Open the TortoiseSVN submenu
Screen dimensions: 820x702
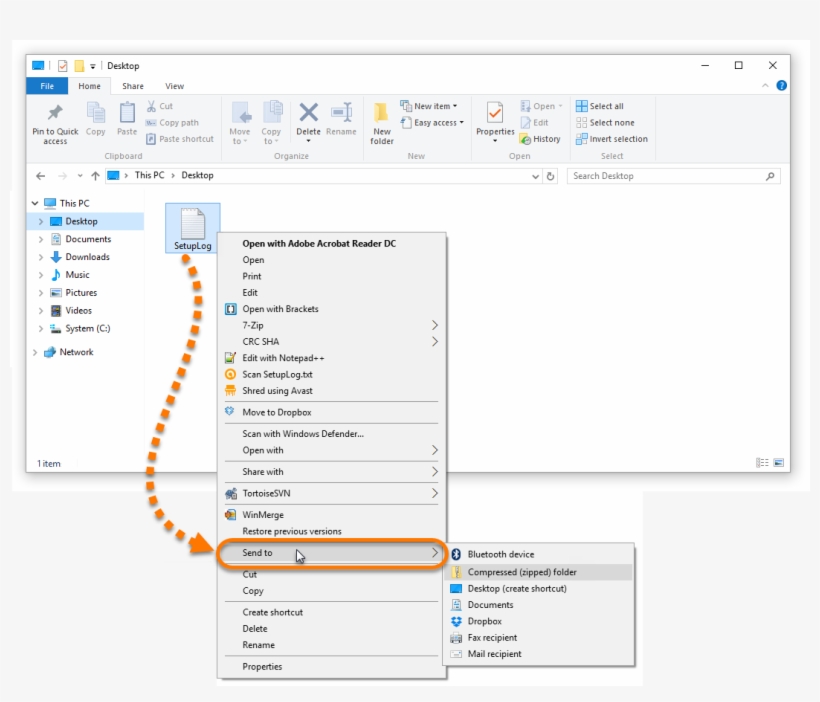click(x=332, y=493)
